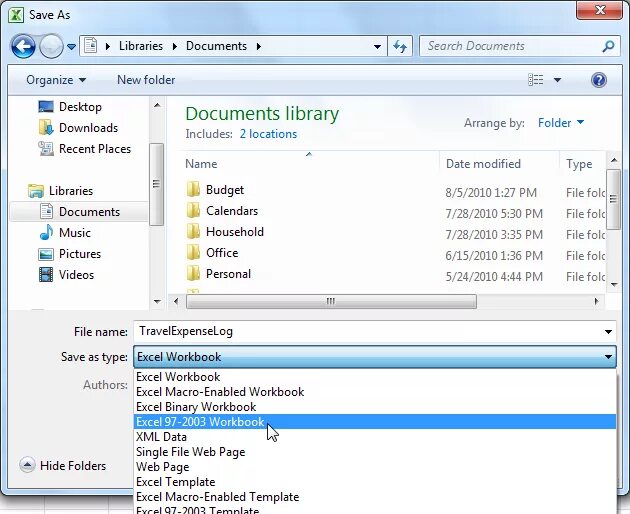Open the view options dropdown arrow
The image size is (630, 514).
(557, 80)
